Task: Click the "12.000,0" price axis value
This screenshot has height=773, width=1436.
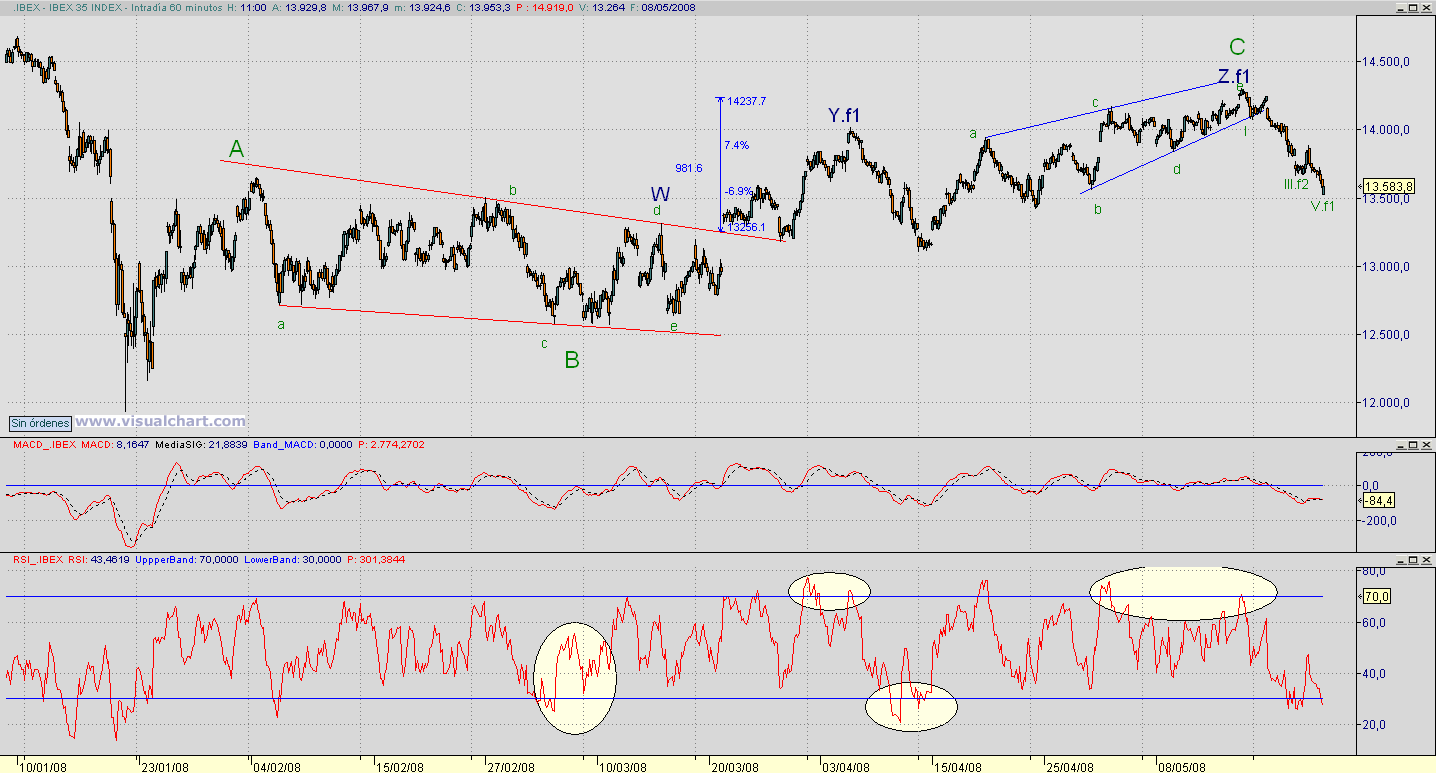Action: click(1385, 403)
